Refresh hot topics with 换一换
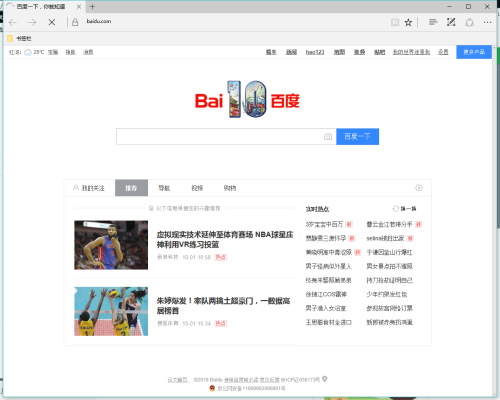Image resolution: width=500 pixels, height=400 pixels. click(x=408, y=209)
